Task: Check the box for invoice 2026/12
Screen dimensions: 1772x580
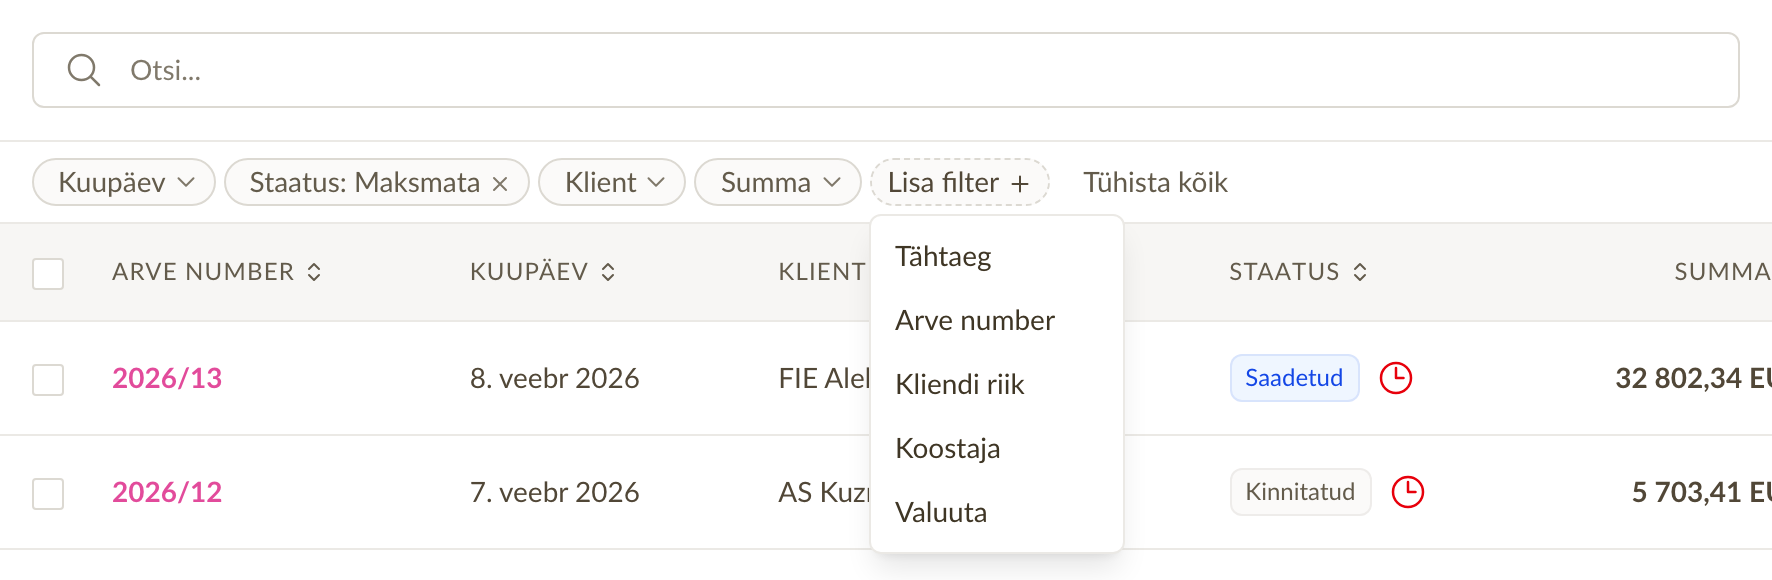Action: point(48,493)
